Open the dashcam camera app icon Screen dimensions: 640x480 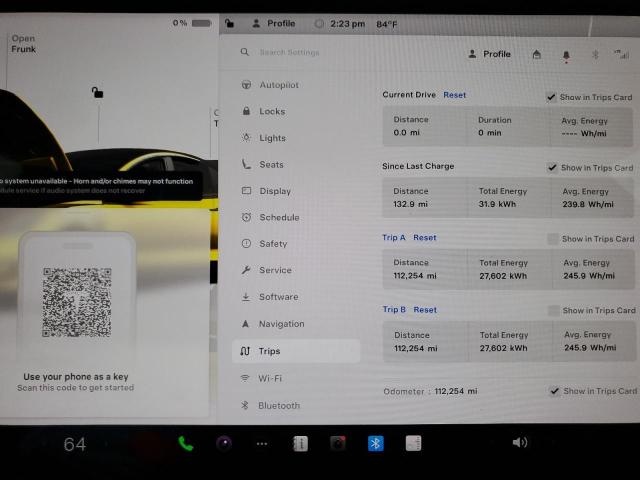pos(224,443)
